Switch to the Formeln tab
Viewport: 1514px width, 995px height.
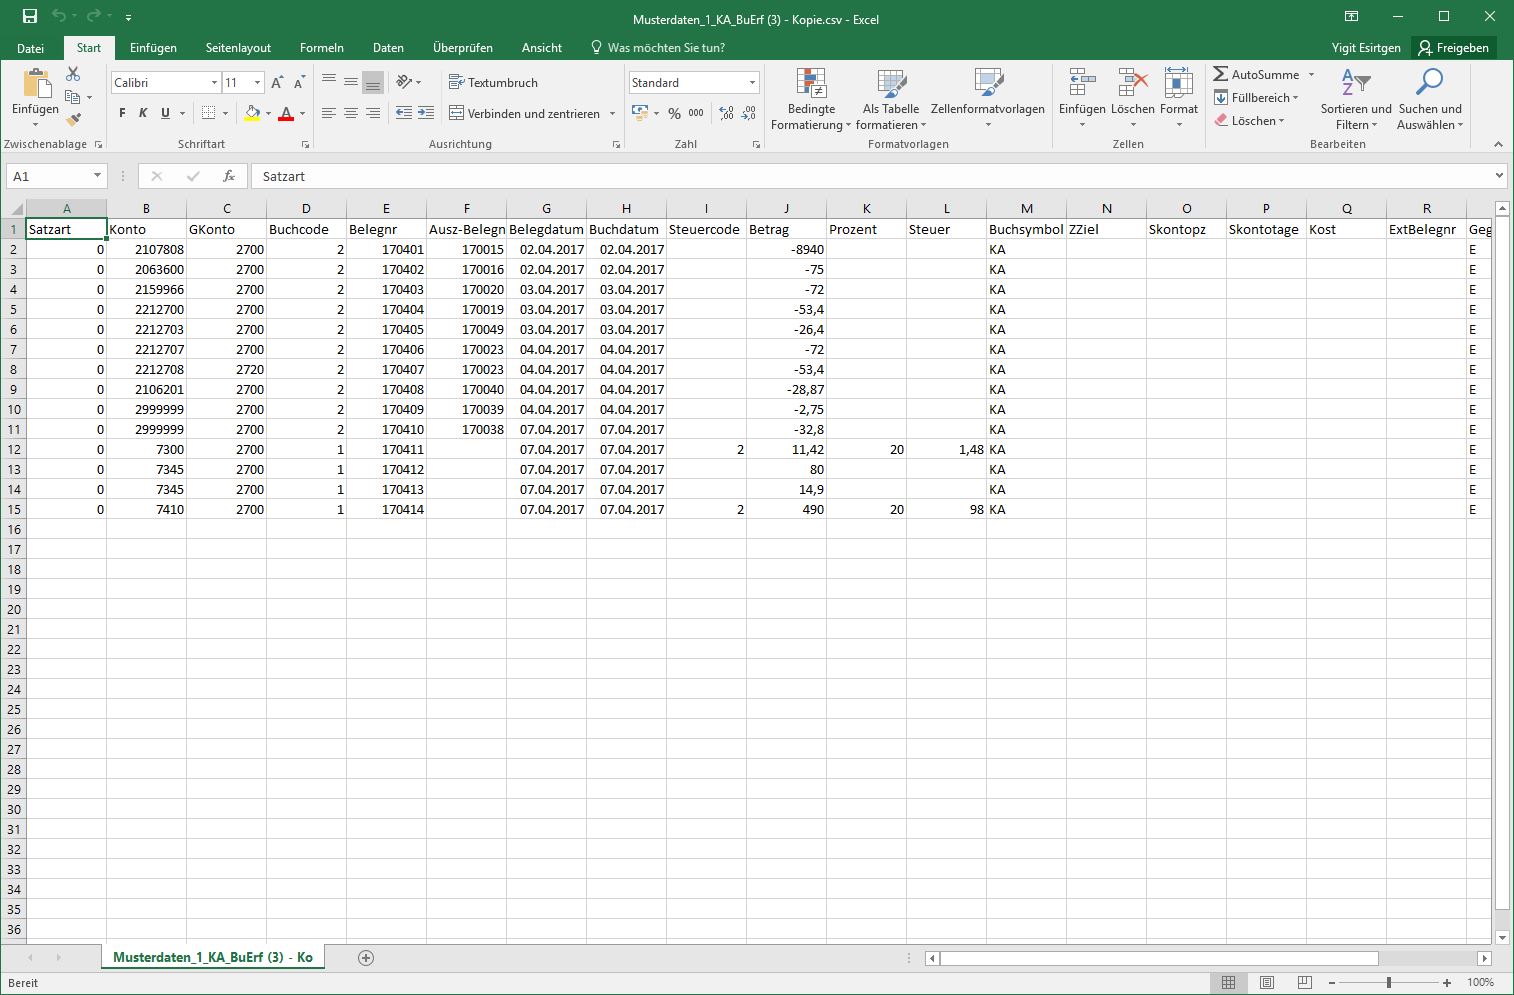[x=321, y=48]
